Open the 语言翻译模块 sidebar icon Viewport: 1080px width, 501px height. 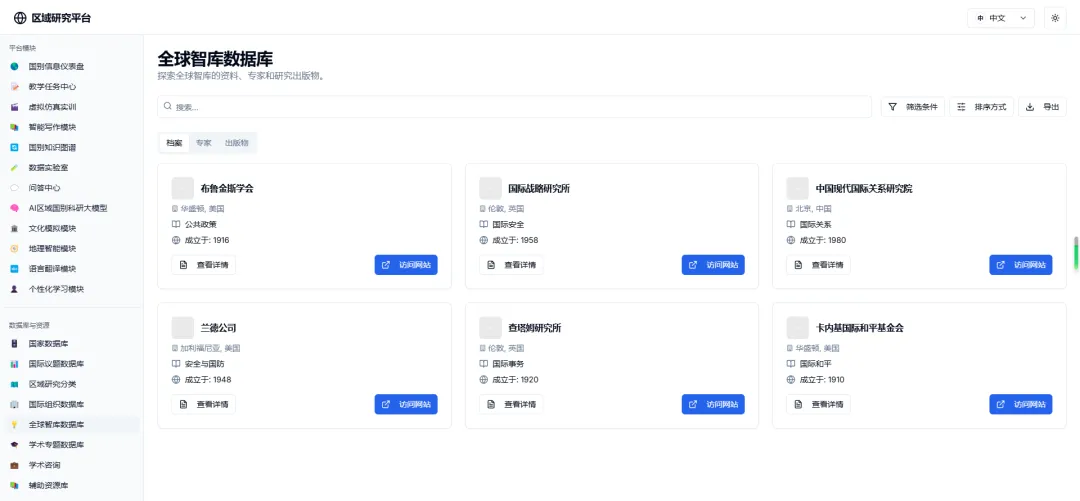(15, 268)
